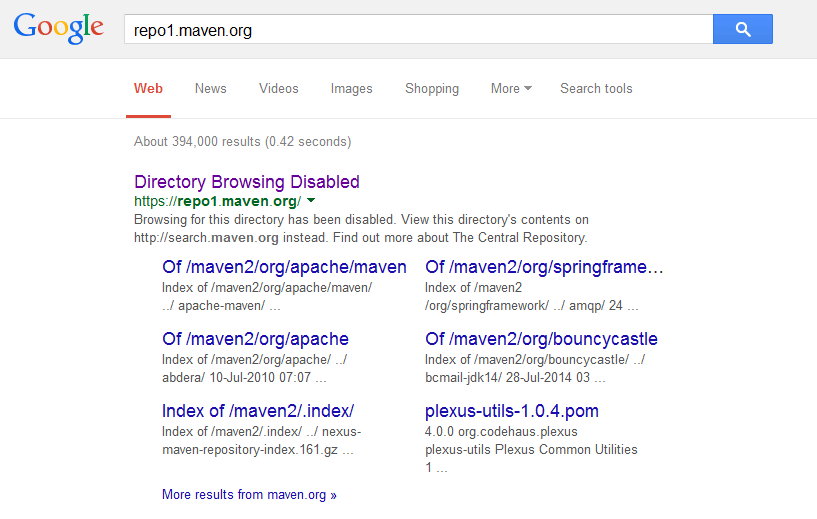
Task: Select the Web tab
Action: [x=148, y=89]
